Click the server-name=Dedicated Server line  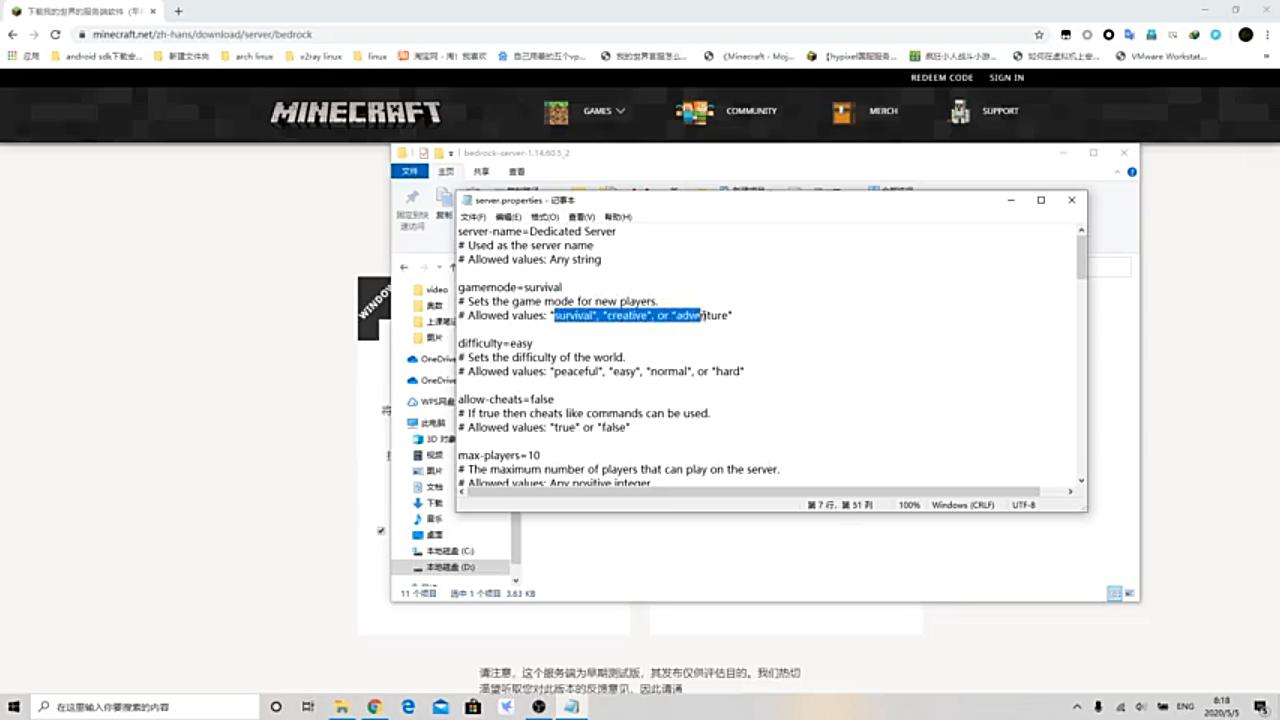(537, 231)
